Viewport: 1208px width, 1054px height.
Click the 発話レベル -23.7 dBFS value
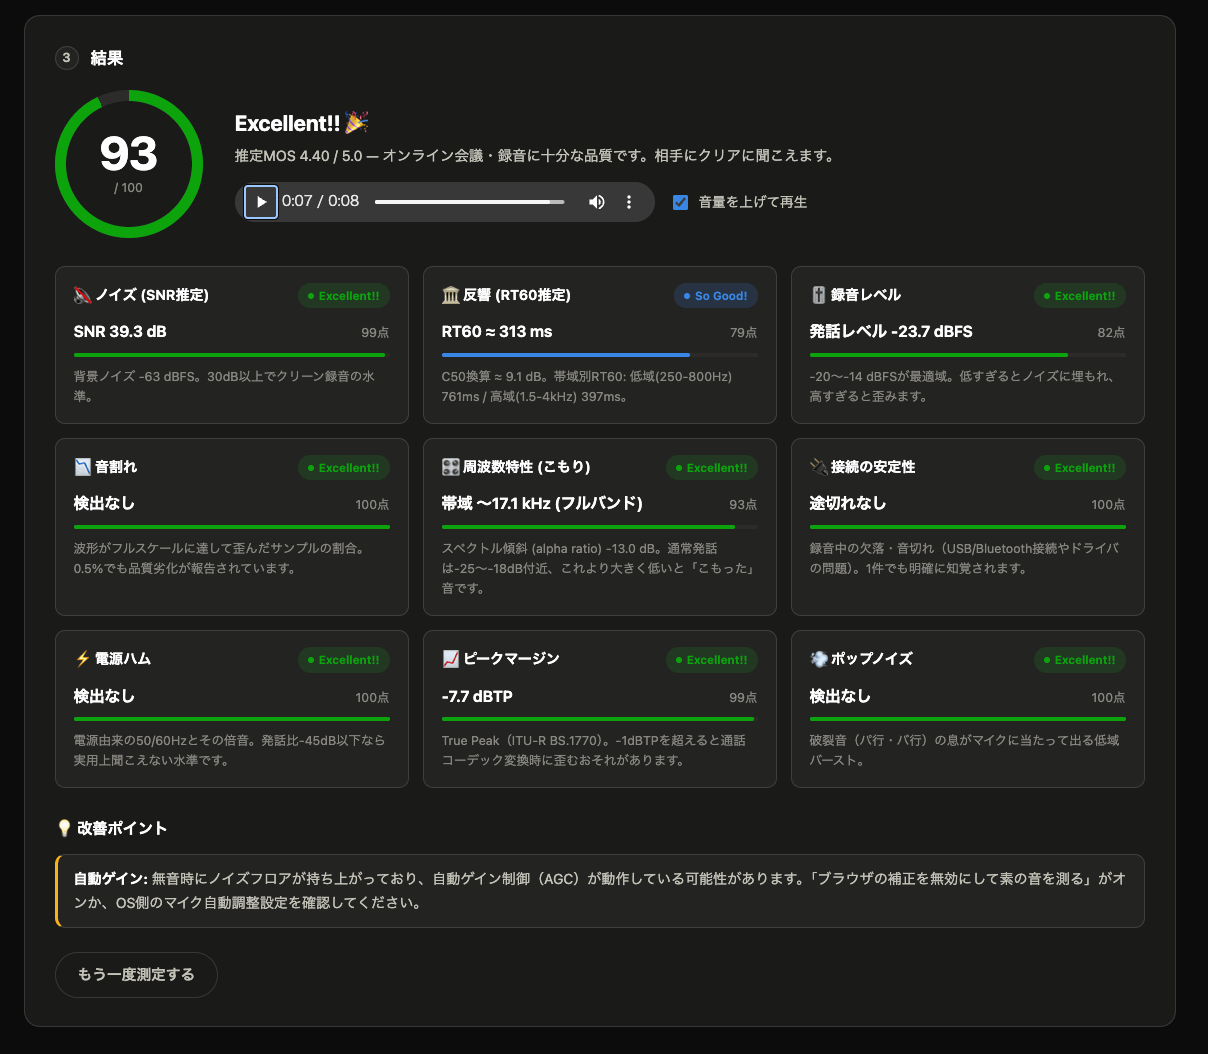[x=891, y=332]
